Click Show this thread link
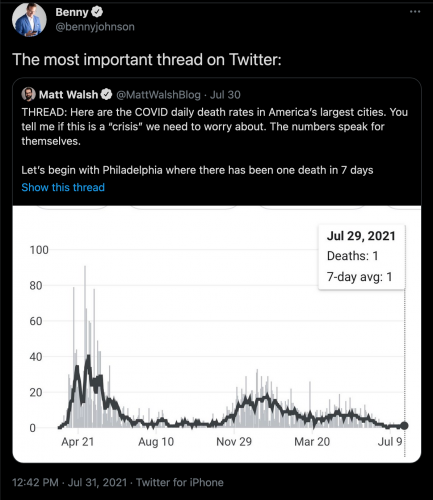This screenshot has height=500, width=433. pos(63,187)
